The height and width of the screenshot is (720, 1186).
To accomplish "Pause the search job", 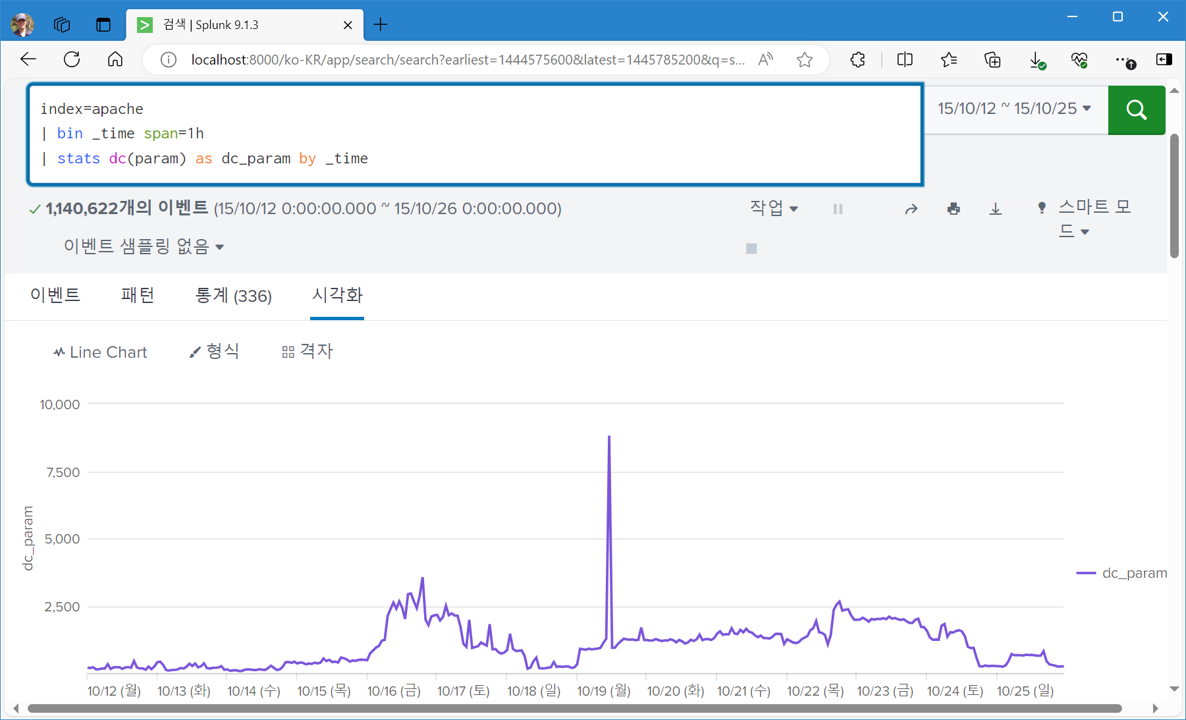I will coord(837,209).
